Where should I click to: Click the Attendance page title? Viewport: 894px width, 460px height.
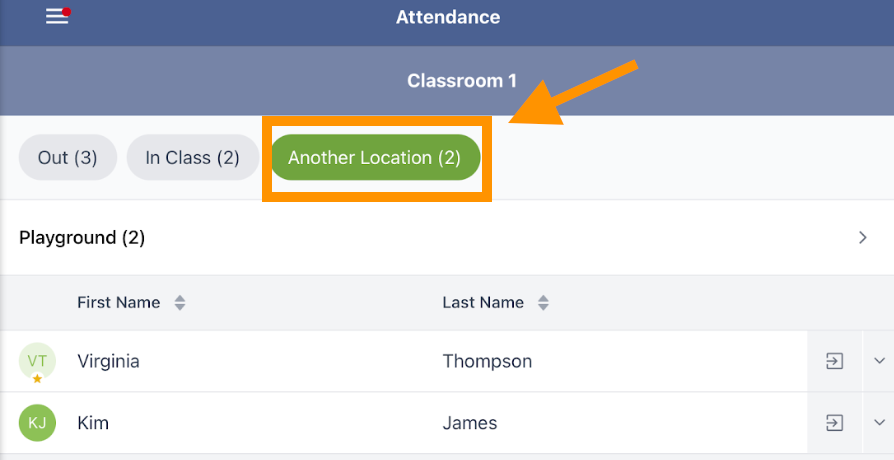coord(448,17)
